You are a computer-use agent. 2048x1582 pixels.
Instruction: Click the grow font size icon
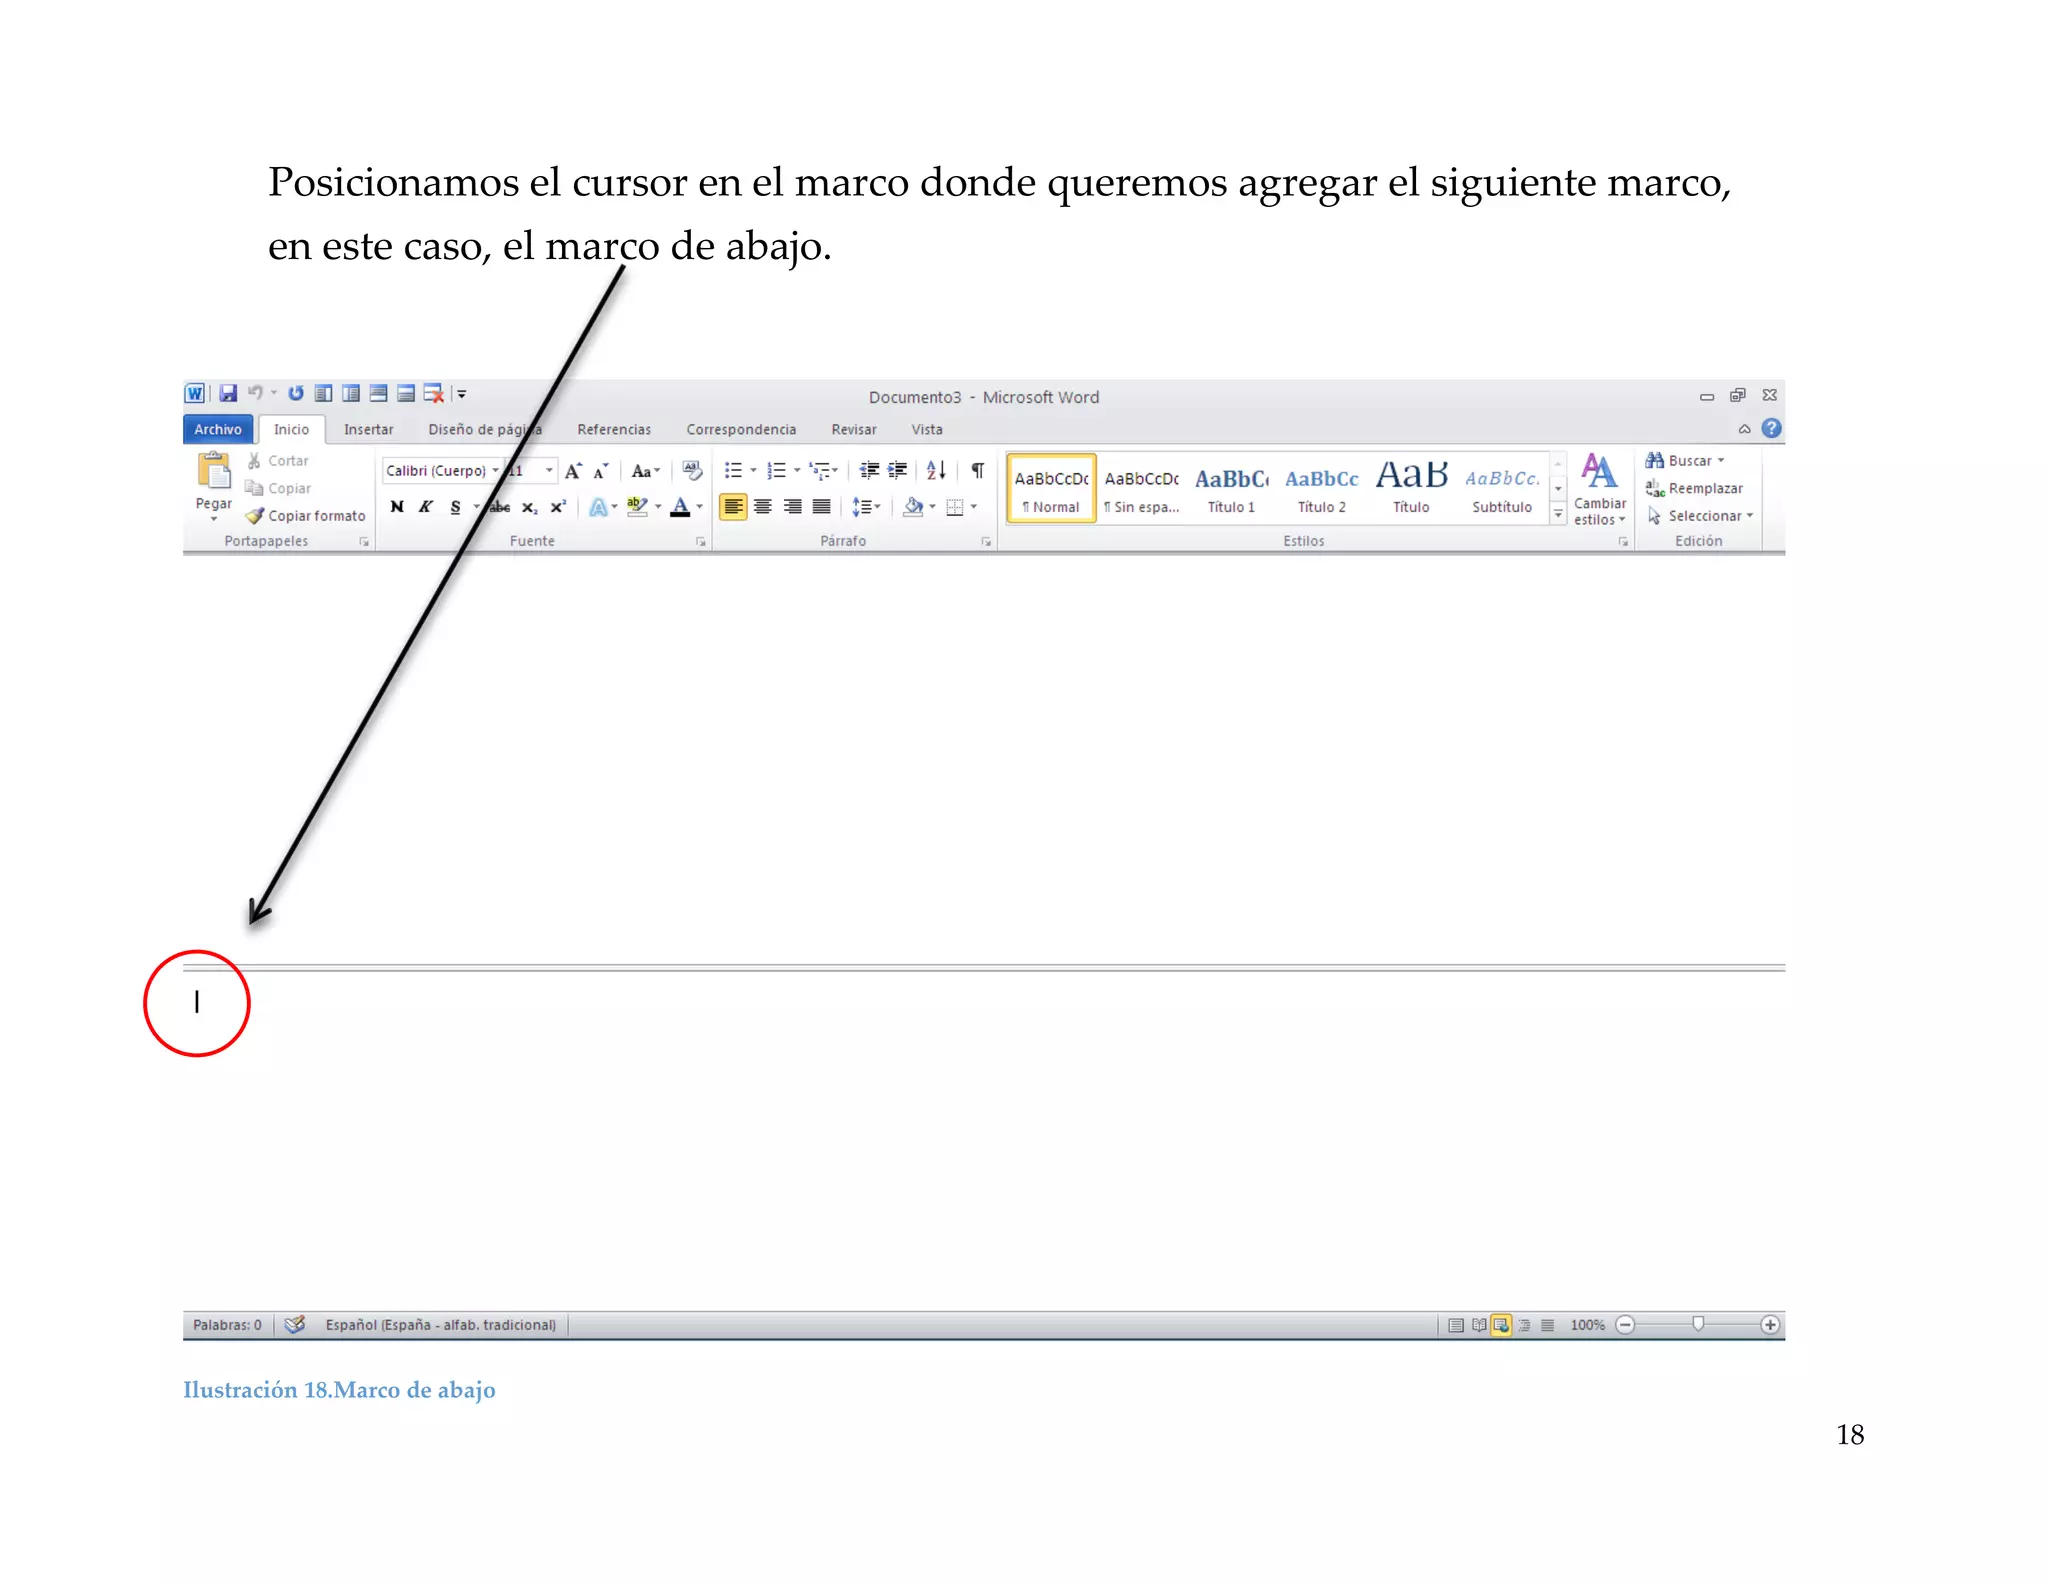[x=573, y=471]
